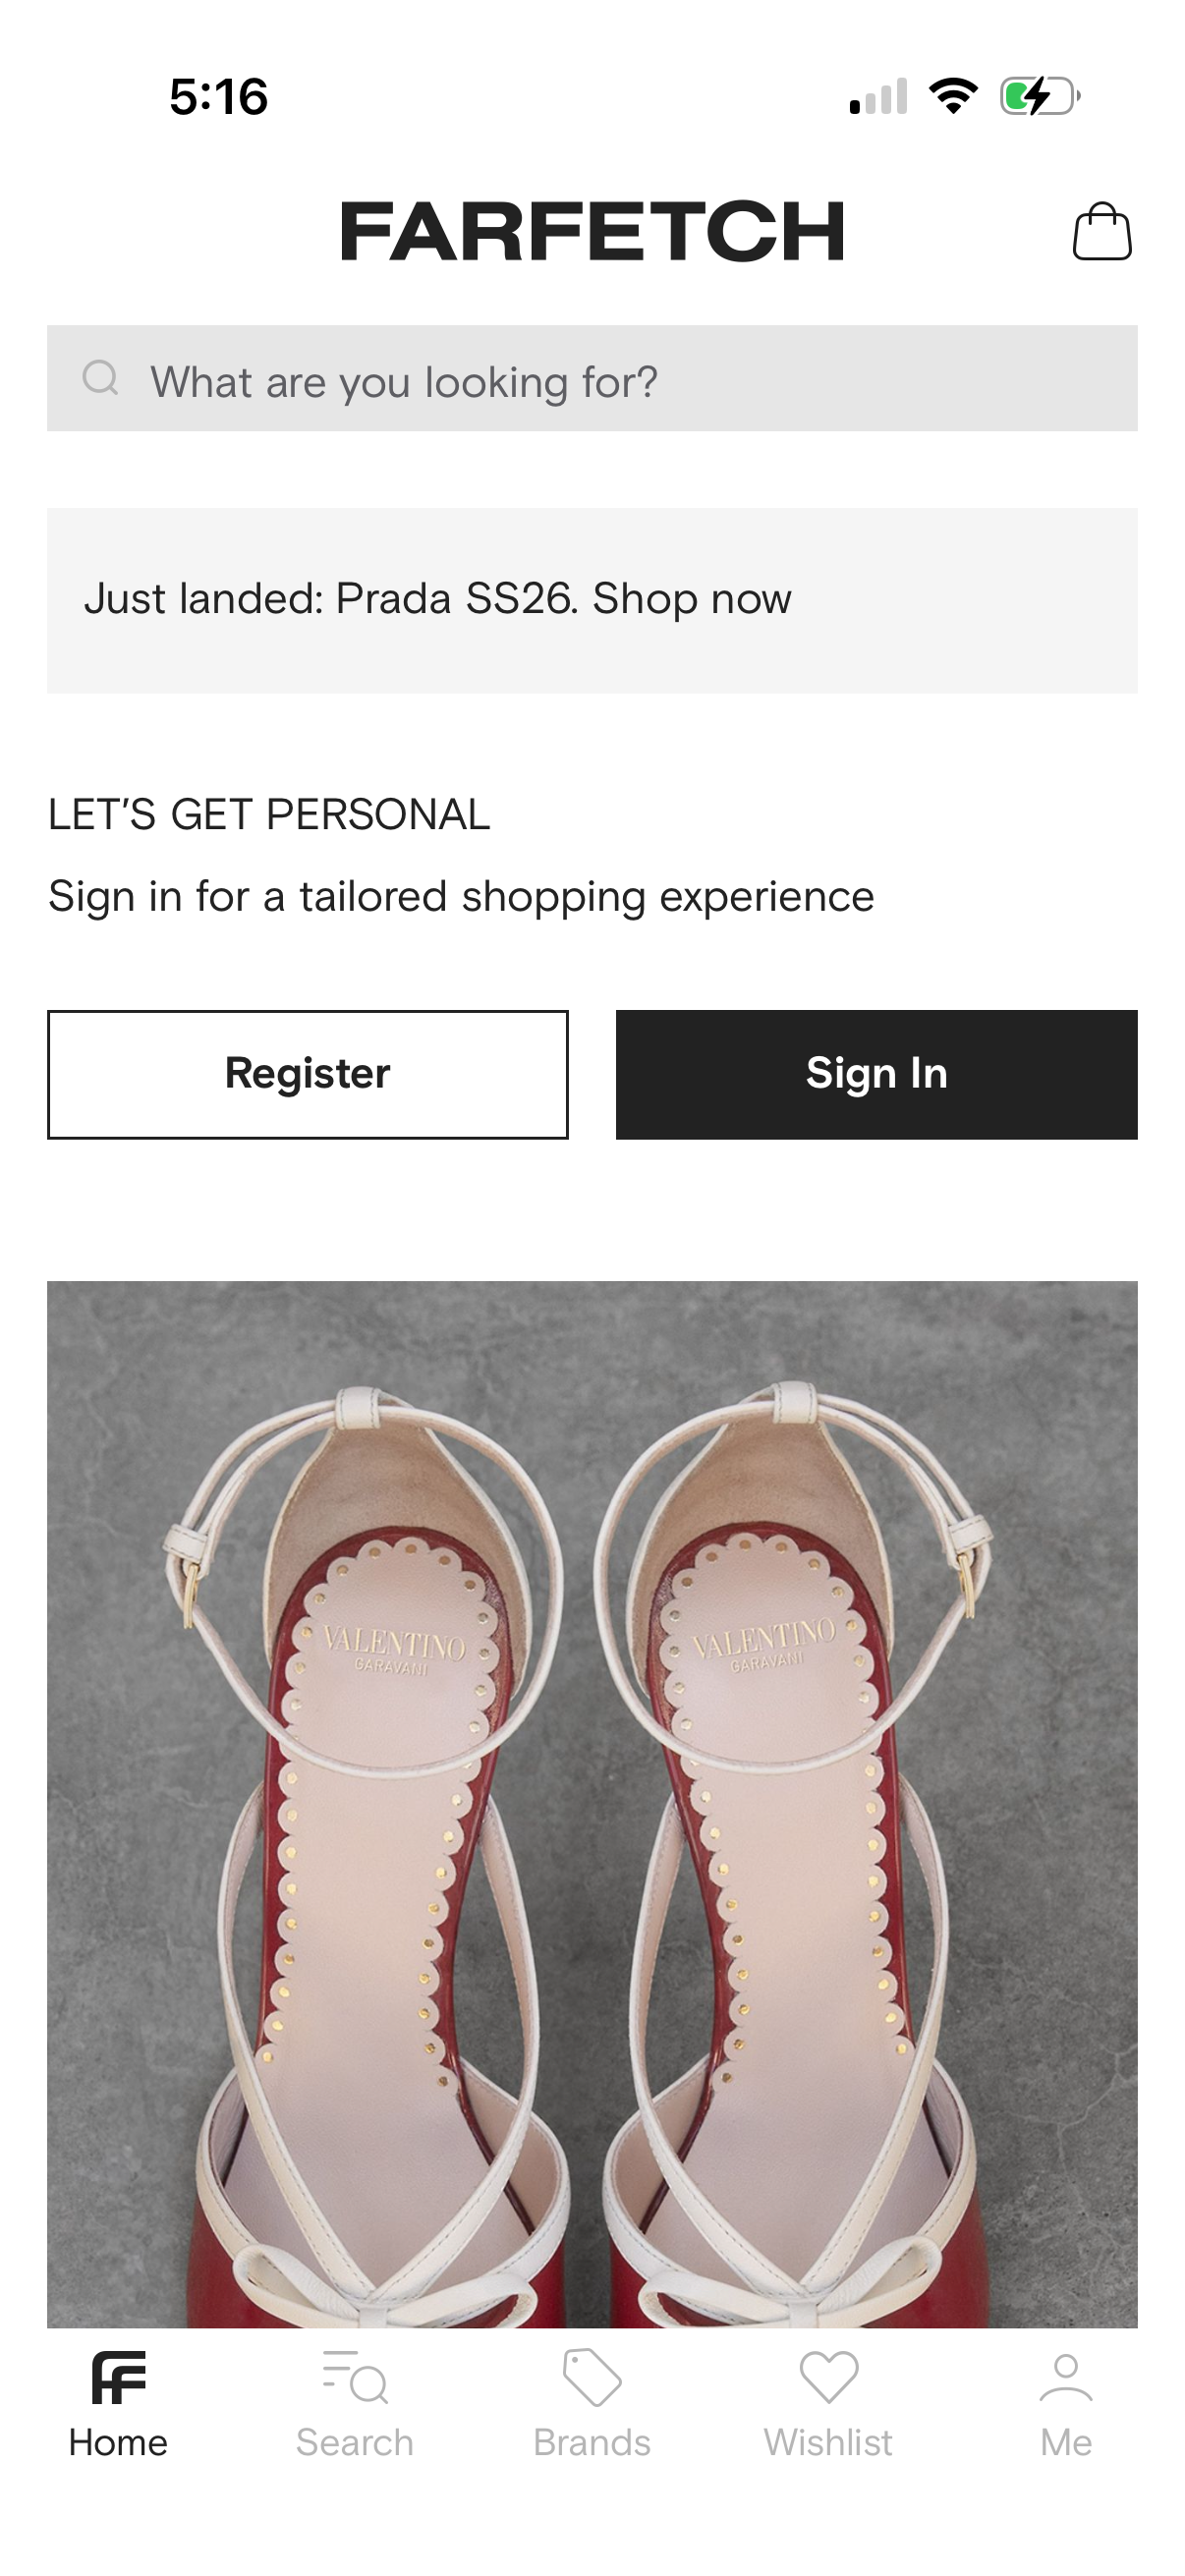Tap the battery charging indicator

click(x=1035, y=95)
